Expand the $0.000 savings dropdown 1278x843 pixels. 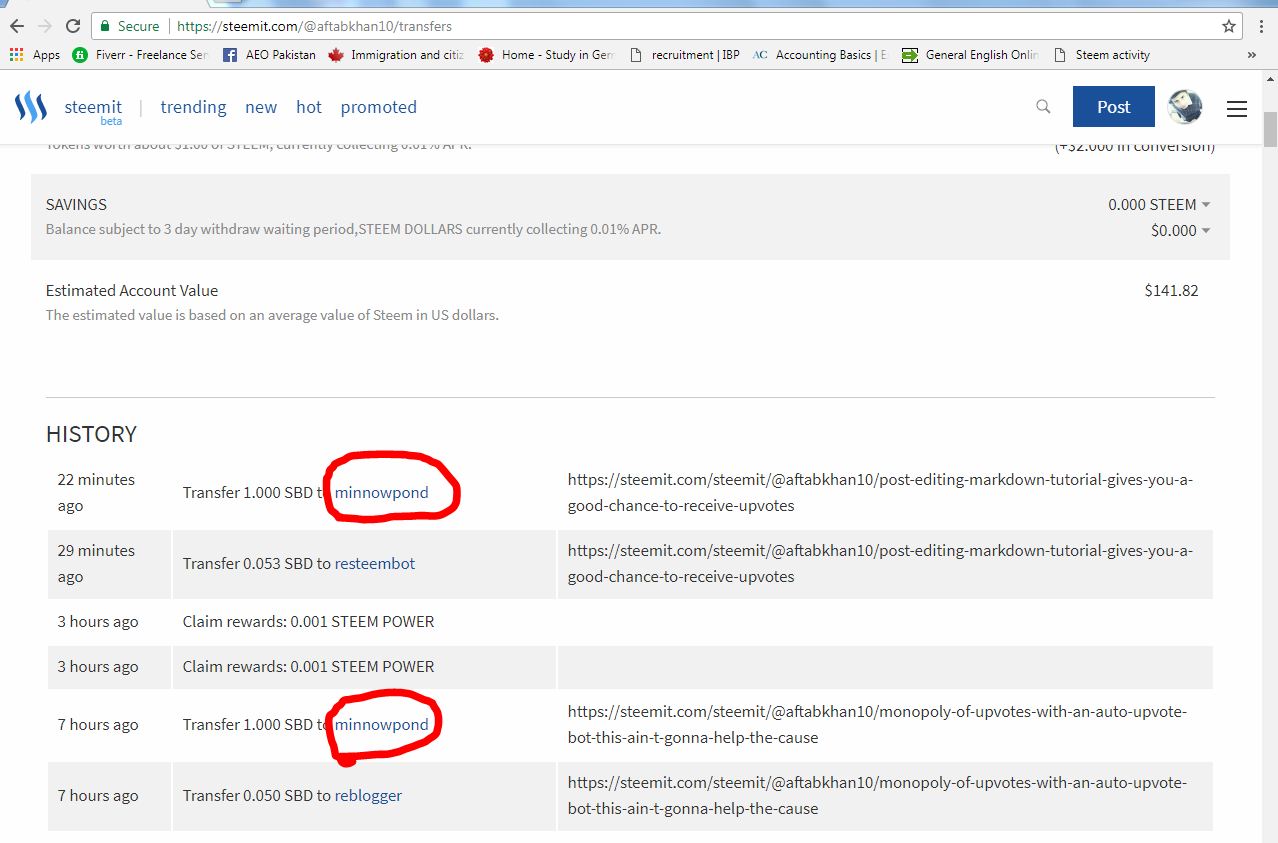click(1181, 230)
